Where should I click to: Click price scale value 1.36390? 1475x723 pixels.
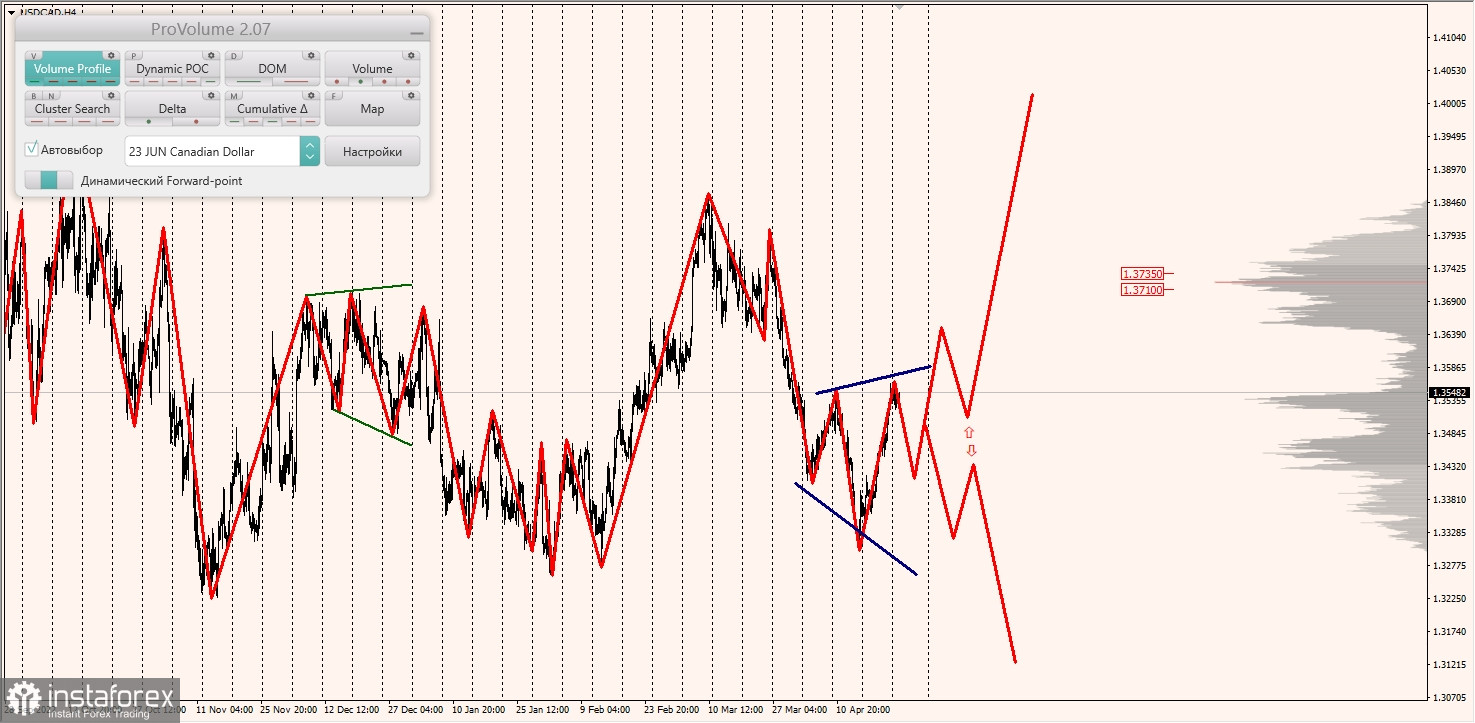(1450, 335)
